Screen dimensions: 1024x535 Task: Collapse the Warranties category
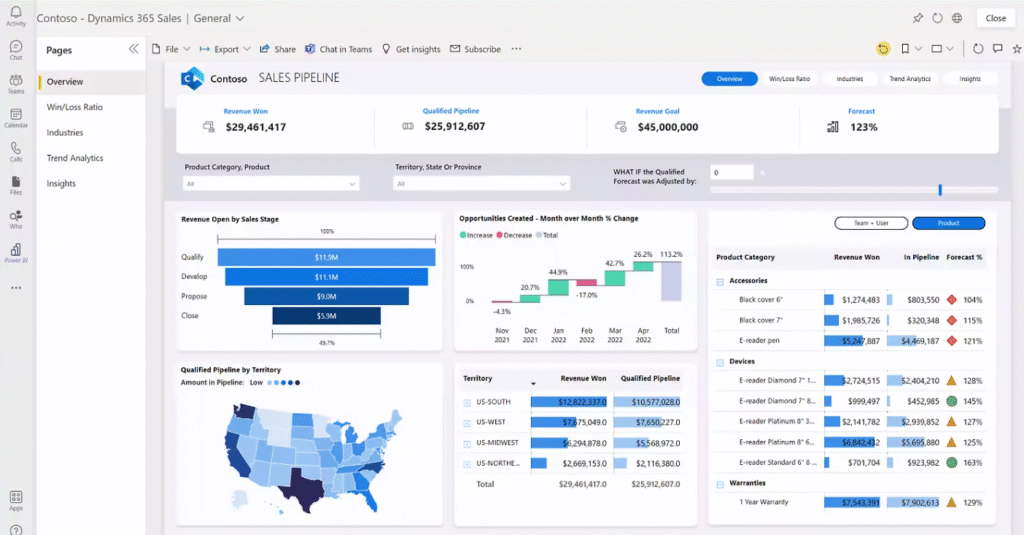coord(720,484)
